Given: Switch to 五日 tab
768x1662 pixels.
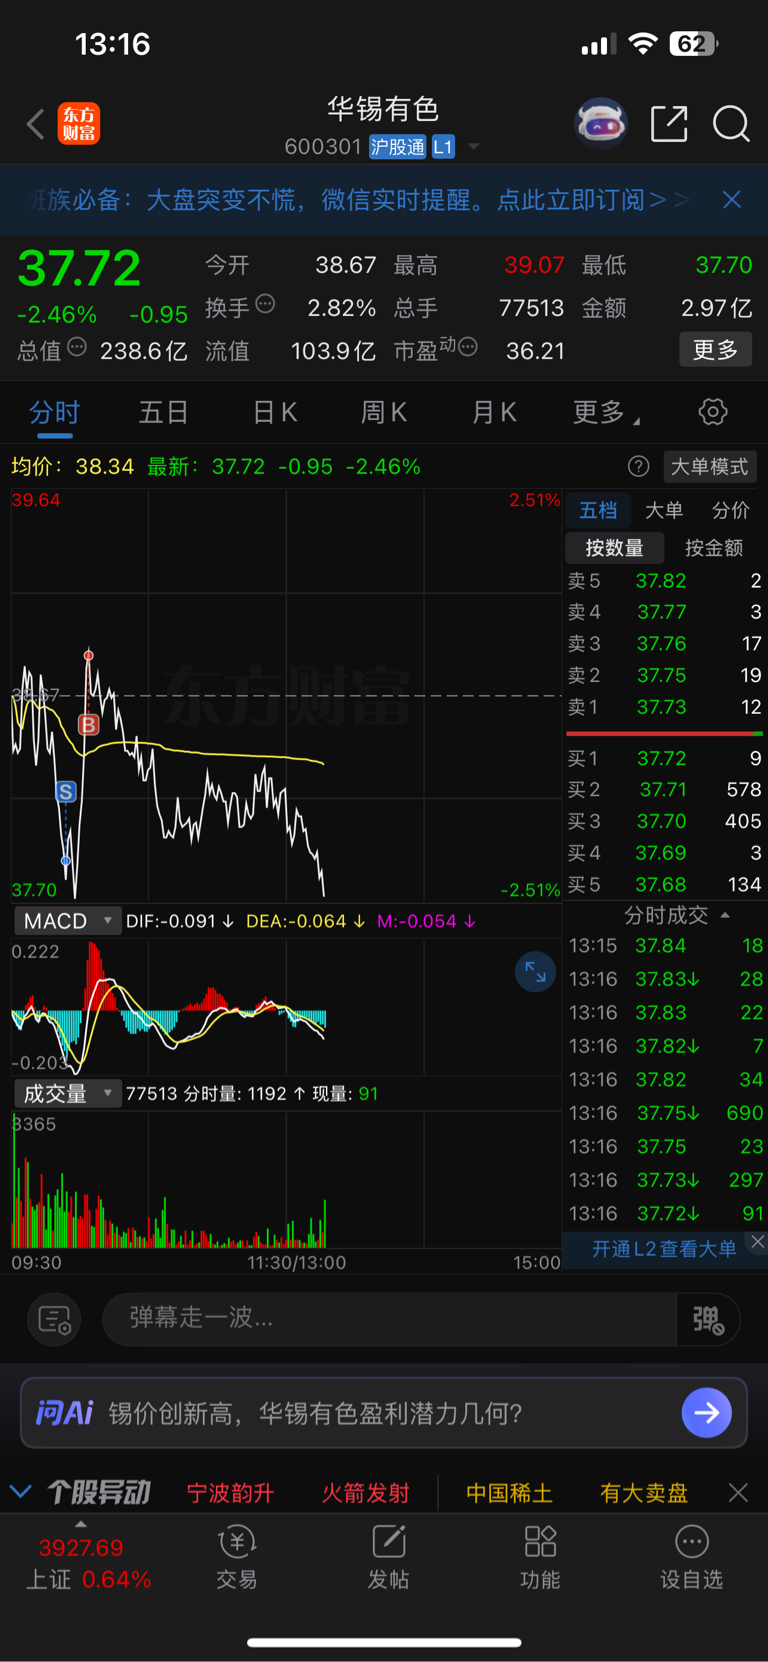Looking at the screenshot, I should (164, 412).
